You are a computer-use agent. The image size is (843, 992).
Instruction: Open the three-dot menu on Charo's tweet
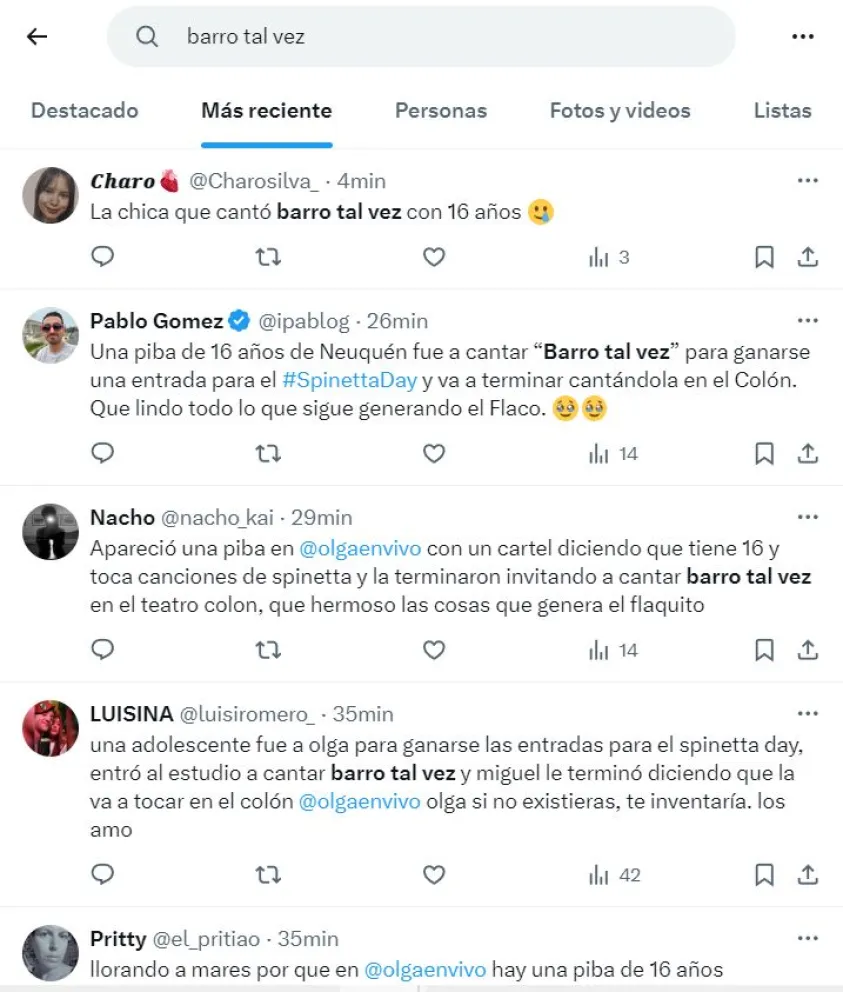(x=808, y=181)
